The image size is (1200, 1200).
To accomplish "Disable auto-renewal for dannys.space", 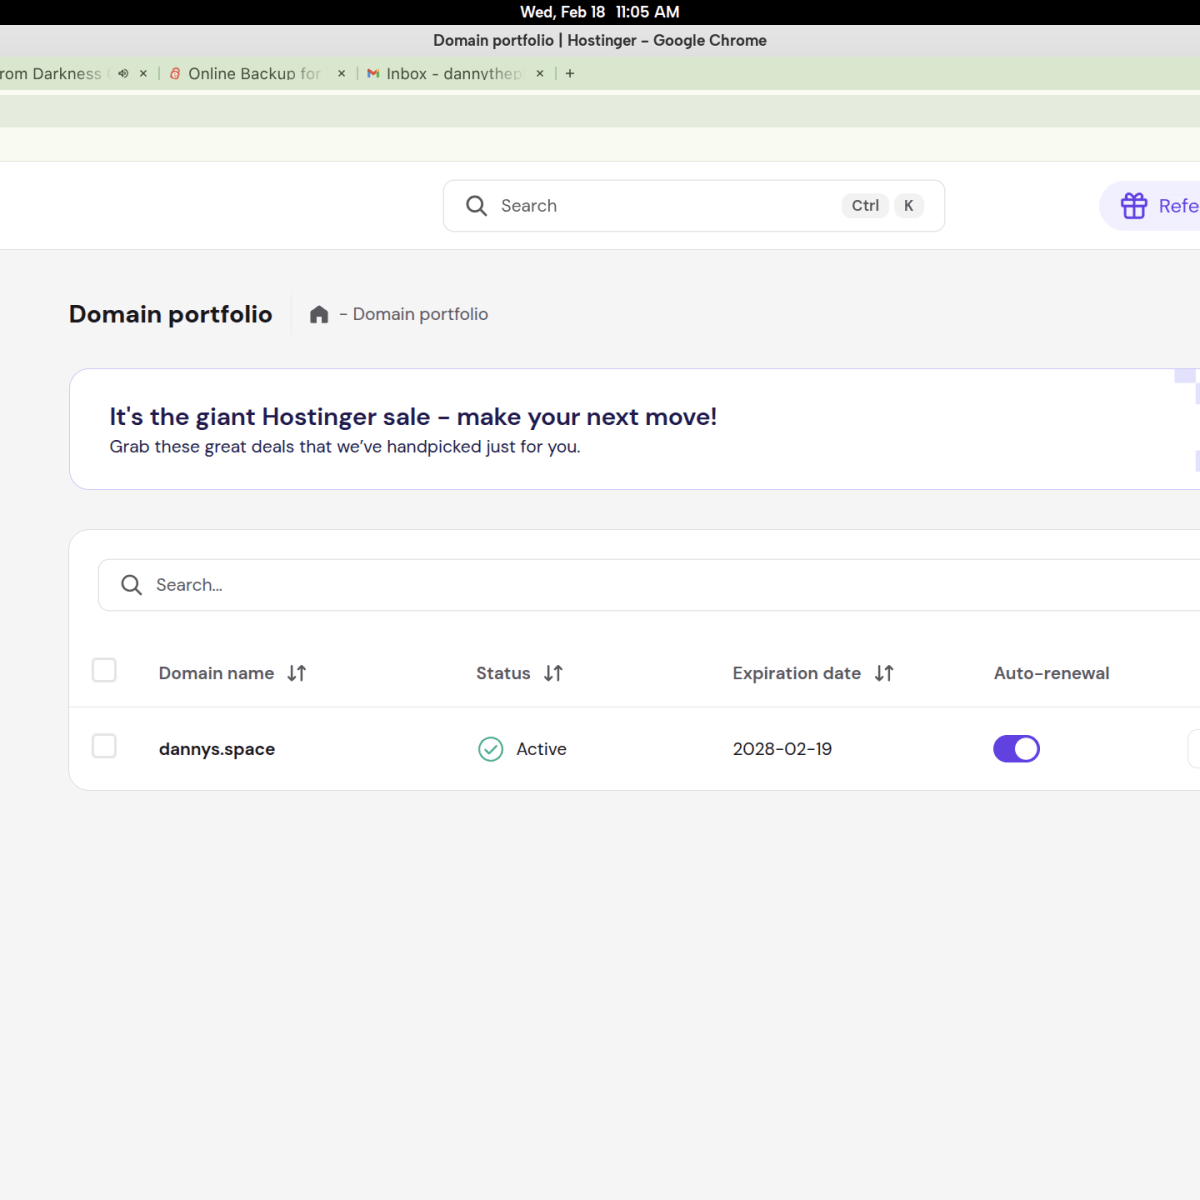I will [1016, 748].
